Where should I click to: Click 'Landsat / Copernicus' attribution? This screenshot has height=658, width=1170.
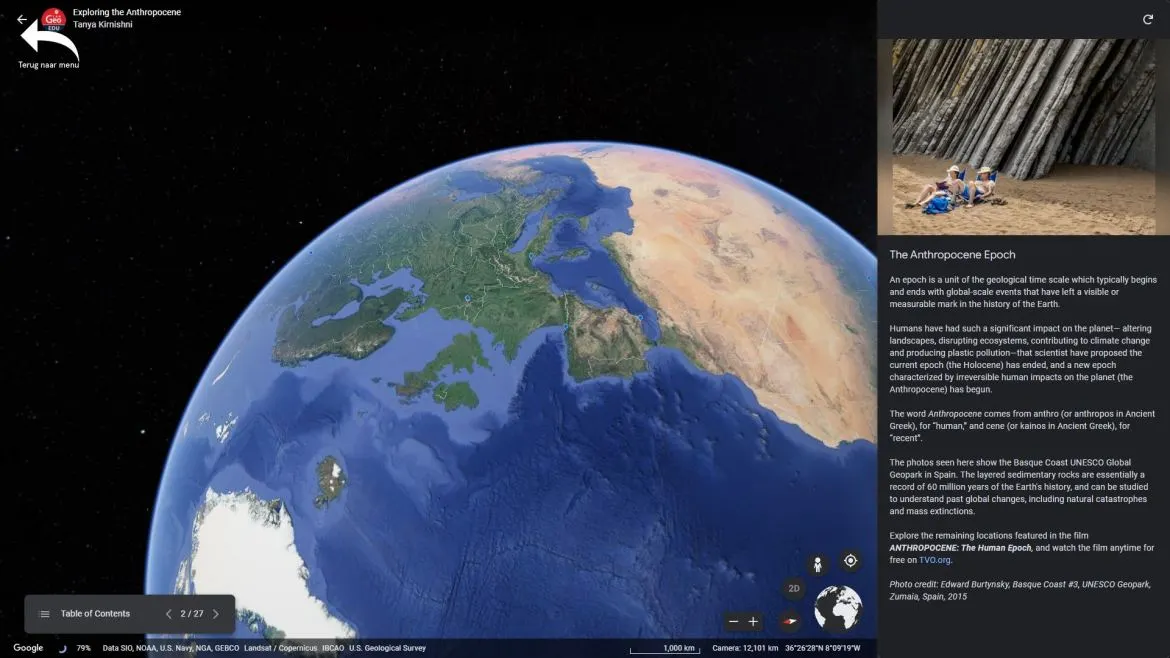[x=281, y=648]
